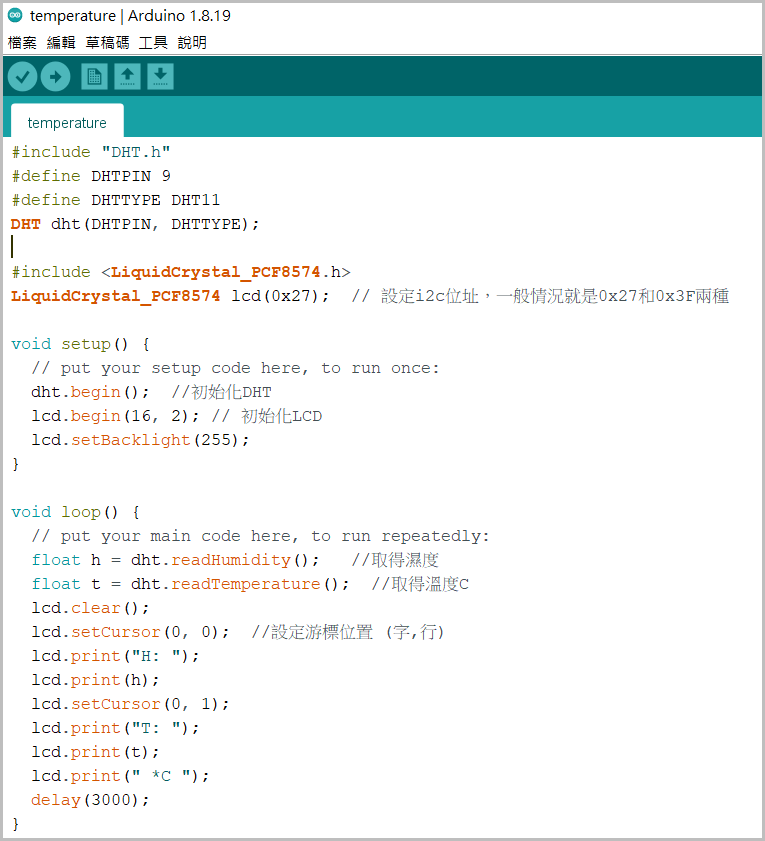
Task: Open the 檔案 menu
Action: tap(22, 43)
